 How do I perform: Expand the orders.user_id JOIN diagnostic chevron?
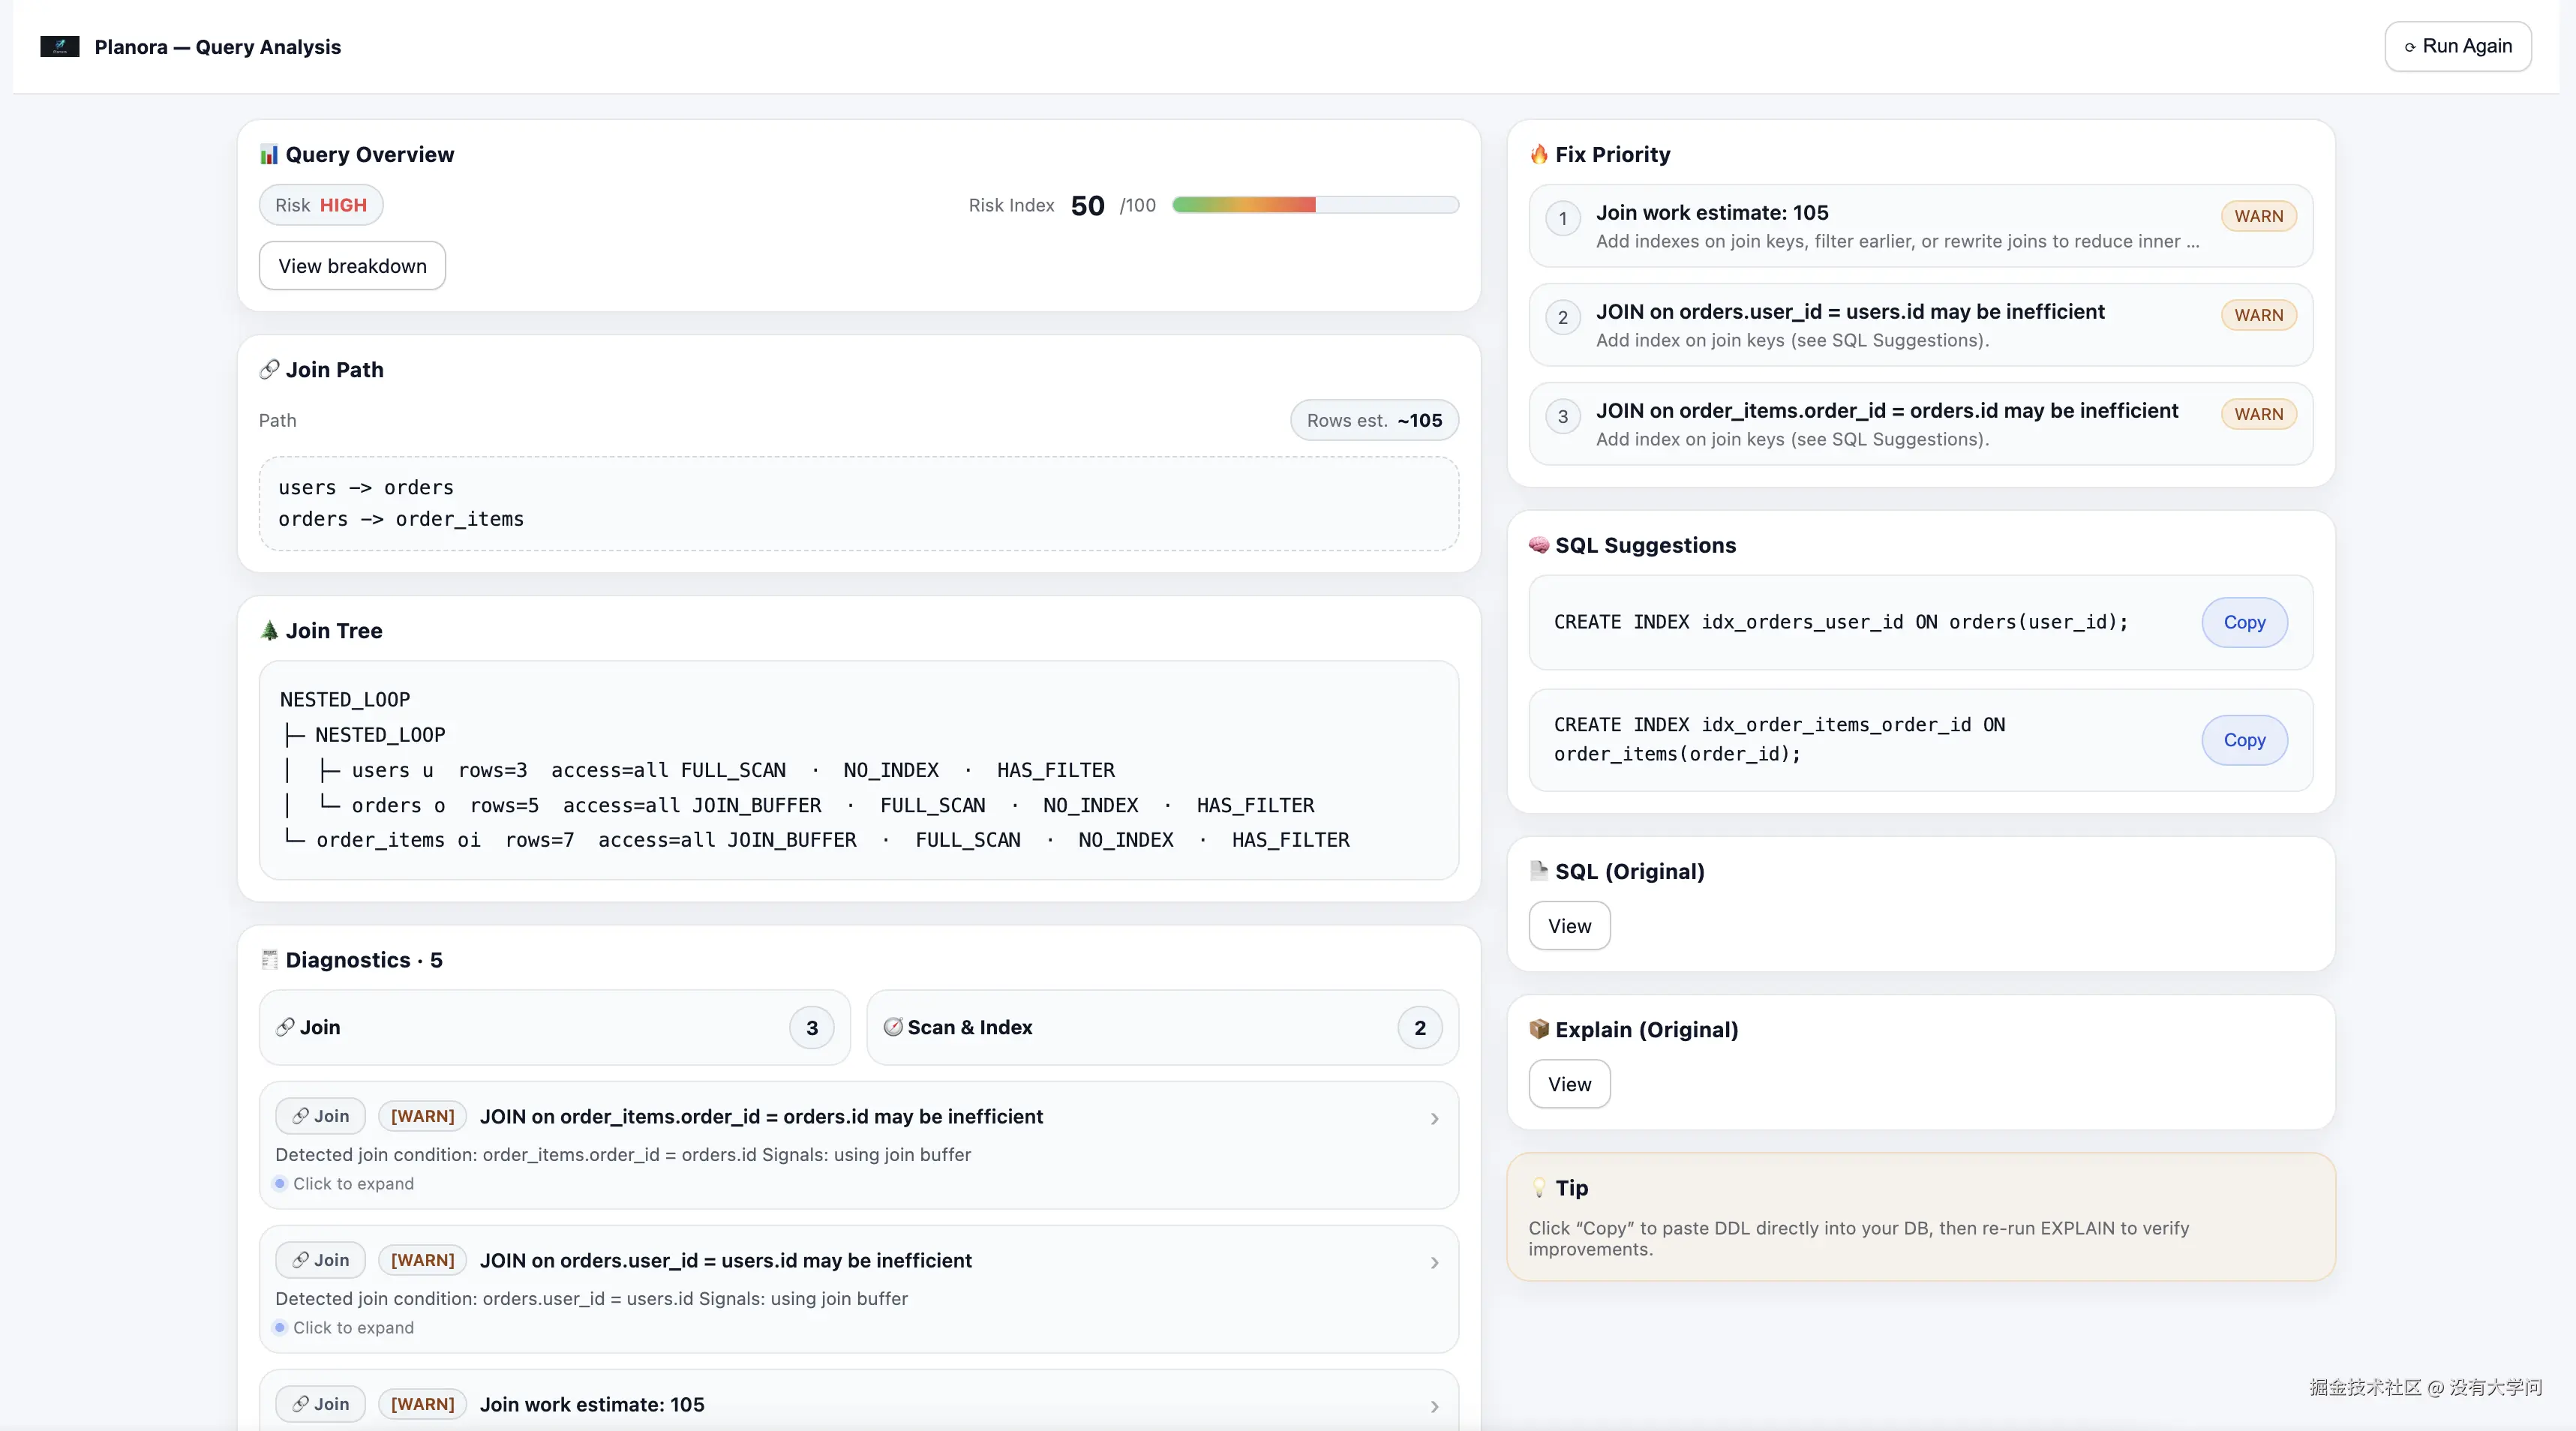1434,1263
